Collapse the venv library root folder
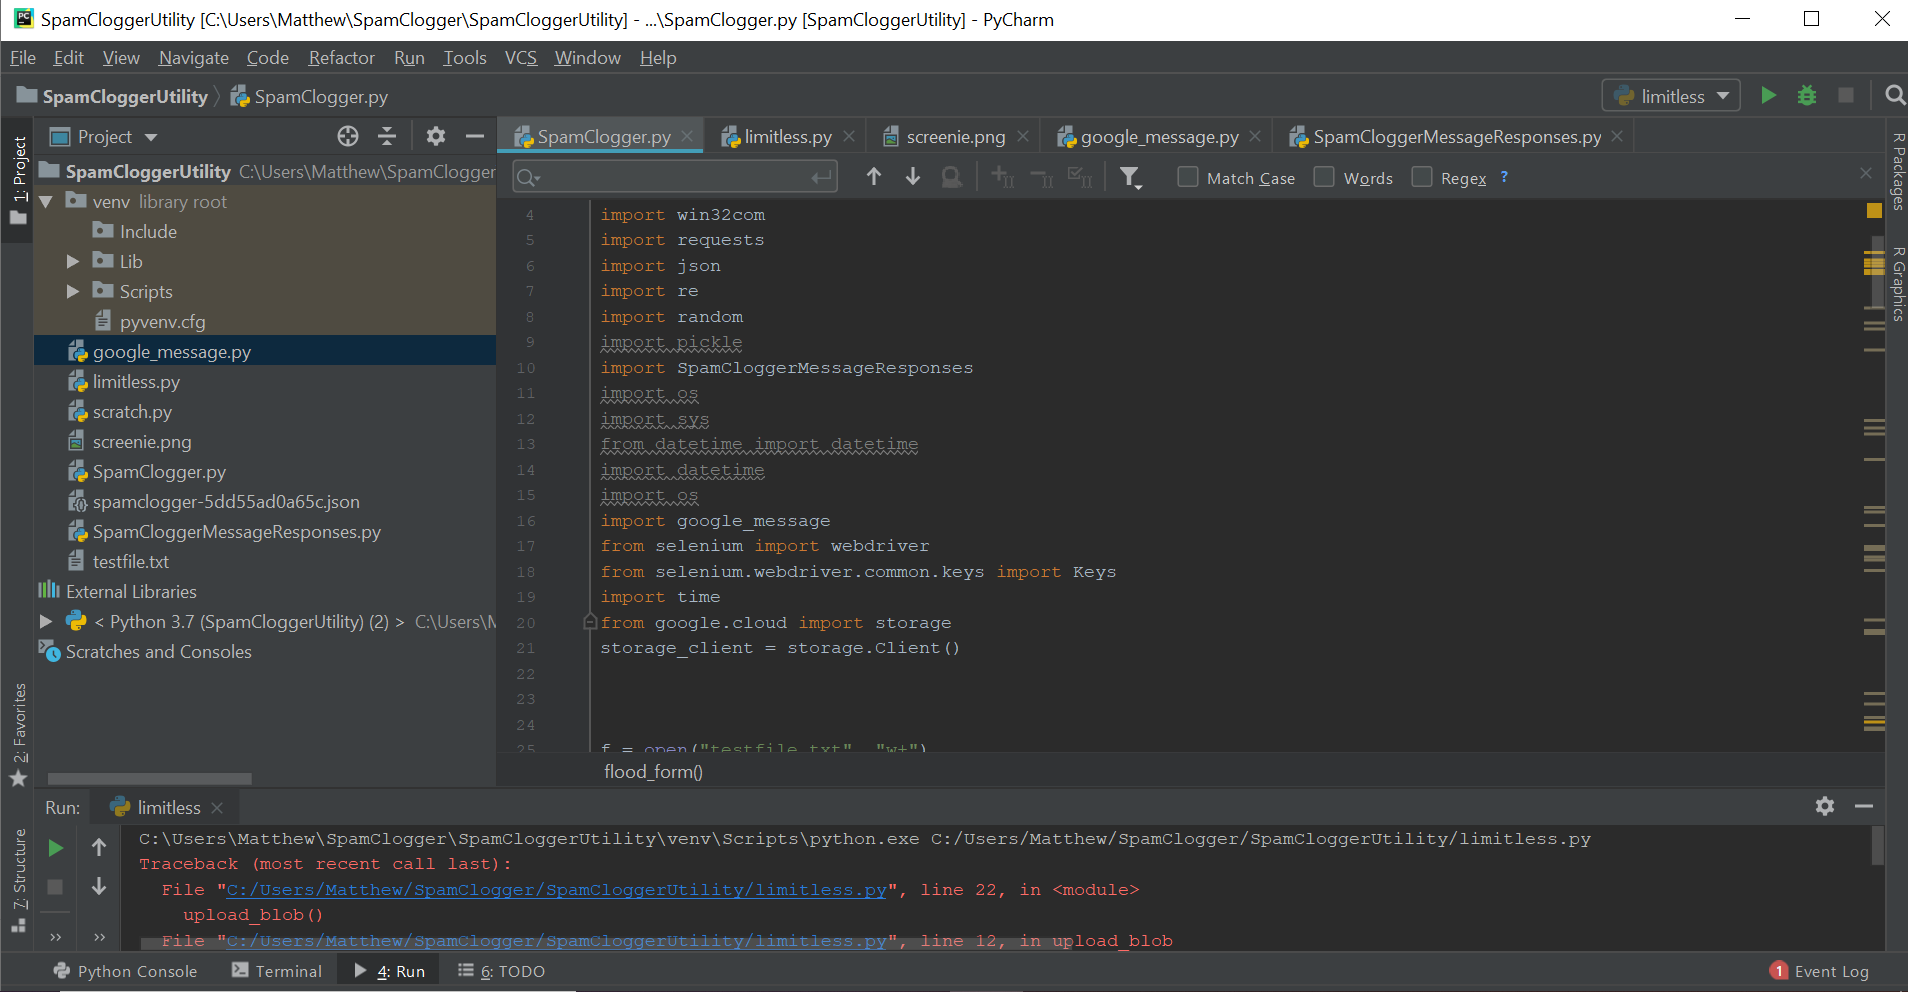This screenshot has width=1908, height=992. tap(46, 202)
